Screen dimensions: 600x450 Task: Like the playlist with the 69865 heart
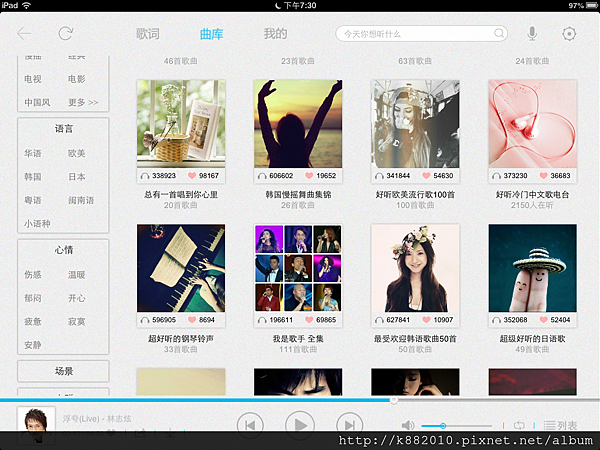(309, 320)
